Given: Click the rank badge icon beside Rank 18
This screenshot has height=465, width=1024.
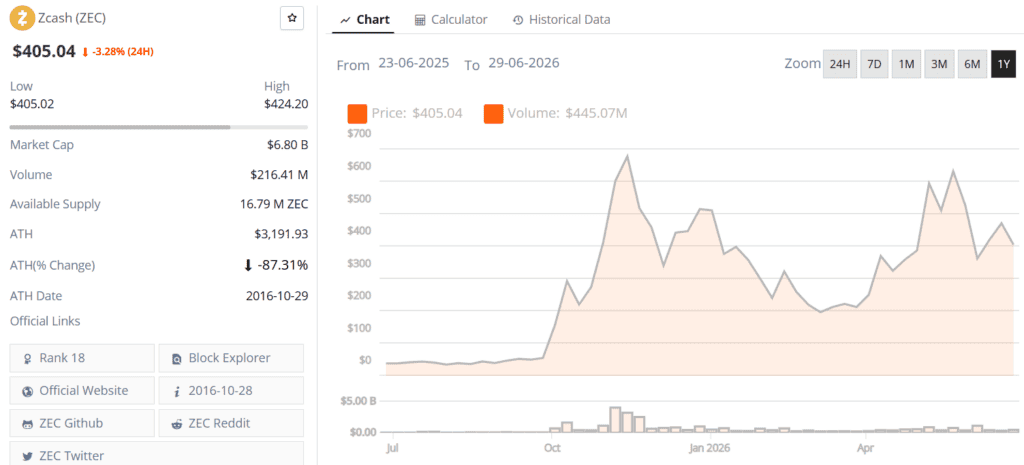Looking at the screenshot, I should tap(28, 359).
